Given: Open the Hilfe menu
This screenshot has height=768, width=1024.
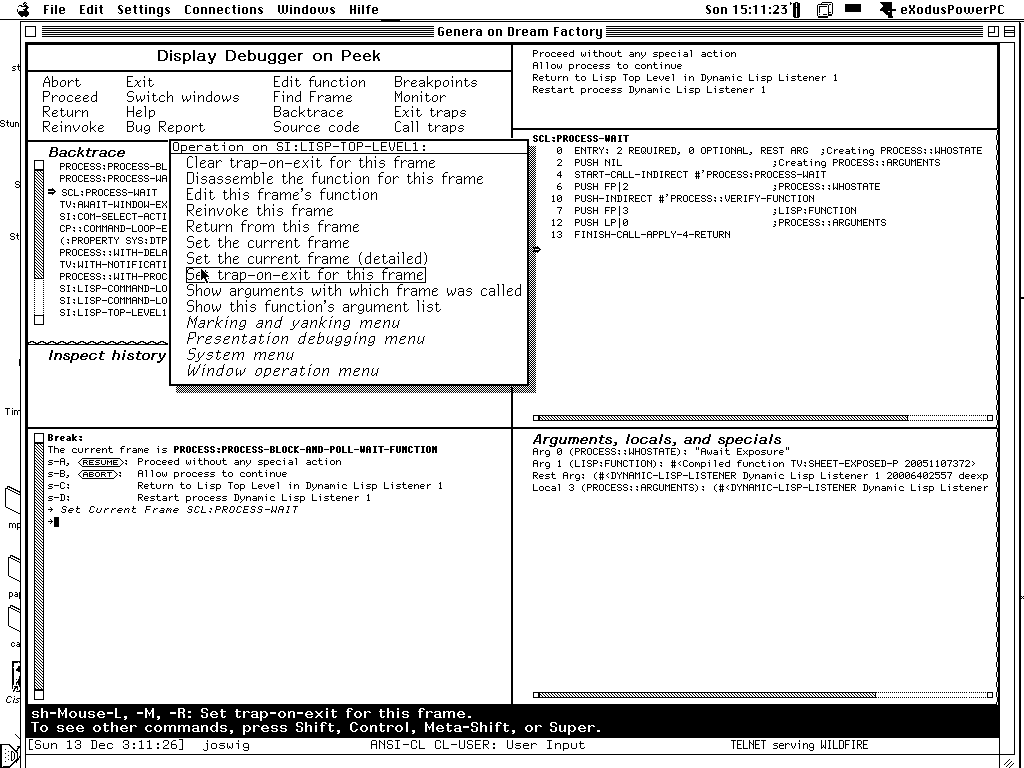Looking at the screenshot, I should [x=364, y=9].
